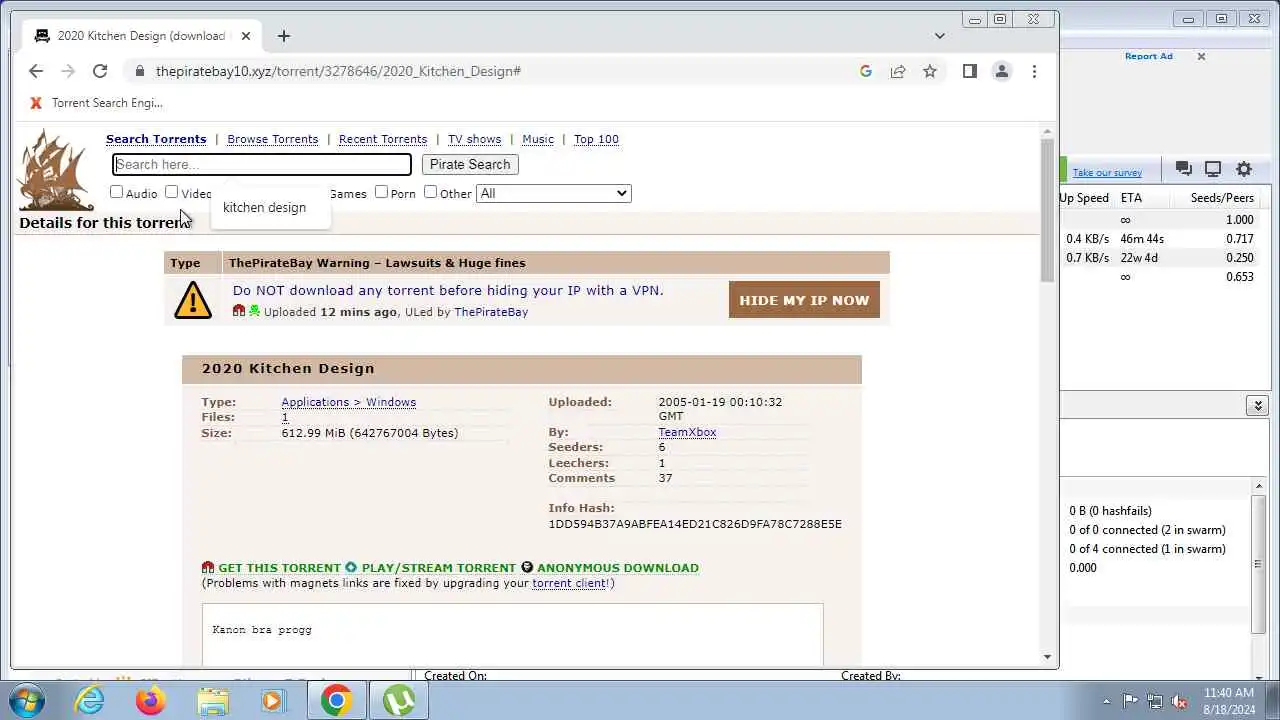The width and height of the screenshot is (1280, 720).
Task: Click Take our survey link in uTorrent
Action: point(1107,173)
